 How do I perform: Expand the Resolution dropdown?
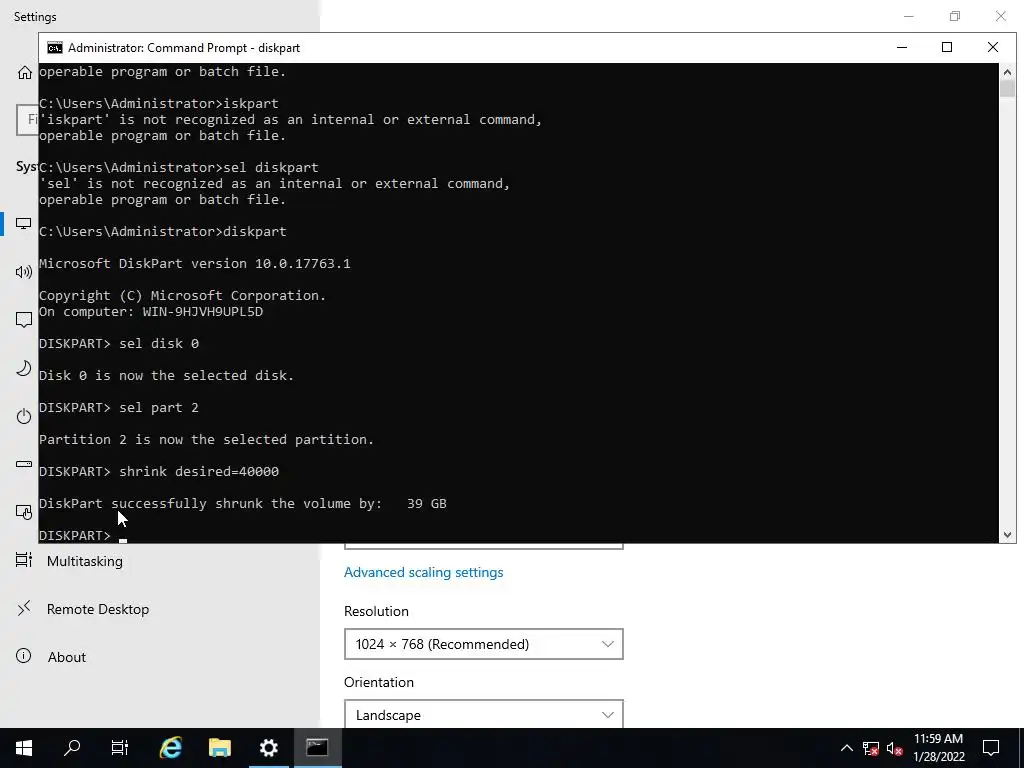(483, 644)
